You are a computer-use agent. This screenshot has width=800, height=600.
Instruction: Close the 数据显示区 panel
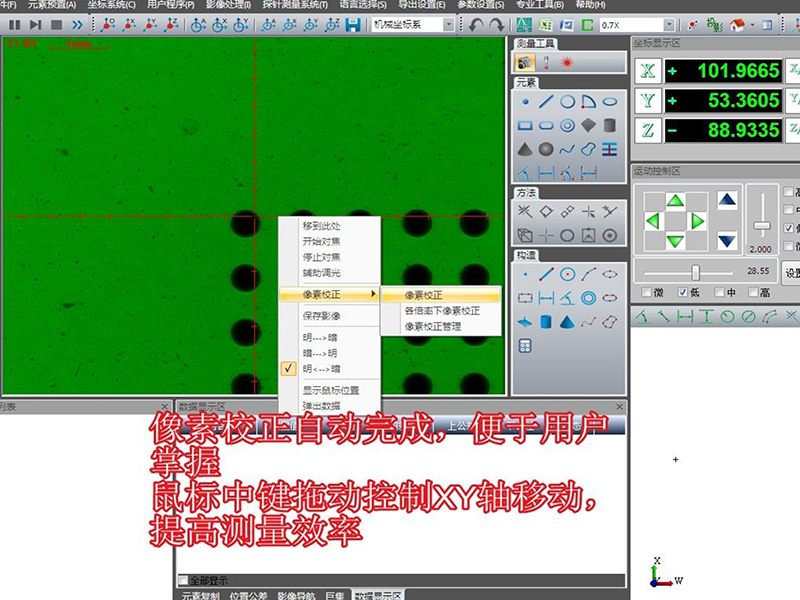click(x=619, y=407)
